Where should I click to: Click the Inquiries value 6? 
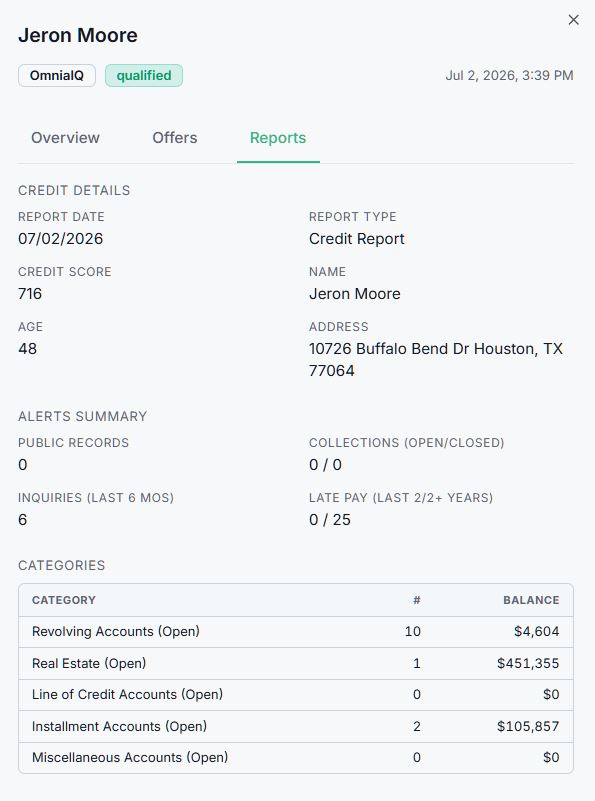pyautogui.click(x=22, y=520)
